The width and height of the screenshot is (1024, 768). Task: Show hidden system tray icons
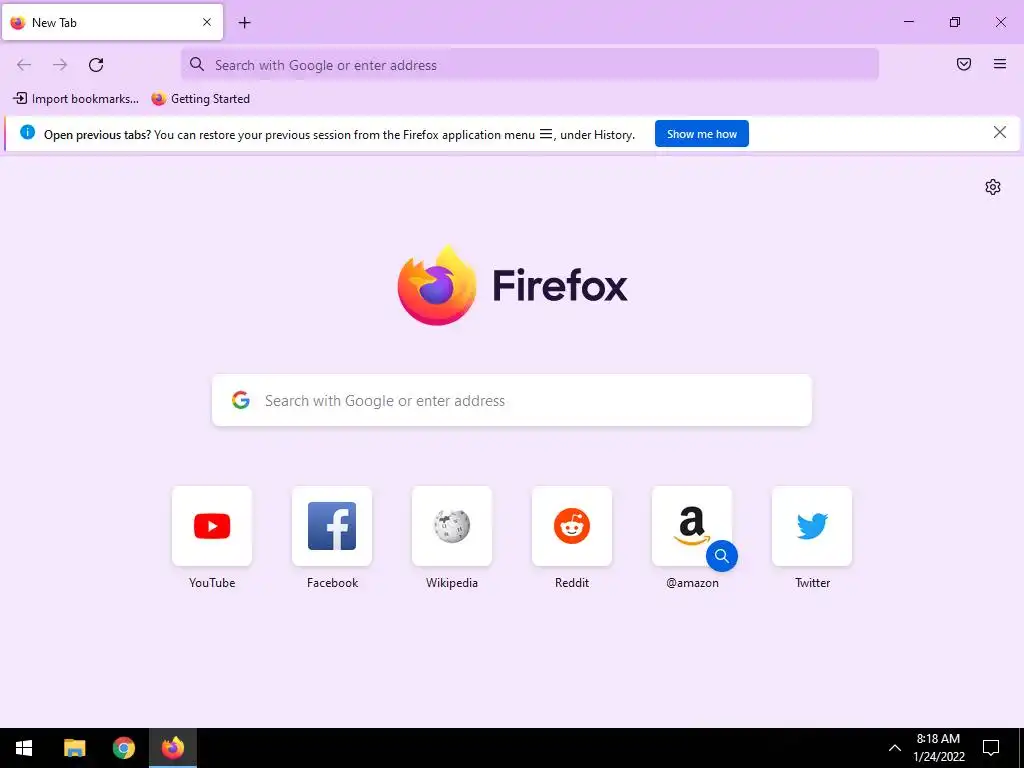click(895, 748)
